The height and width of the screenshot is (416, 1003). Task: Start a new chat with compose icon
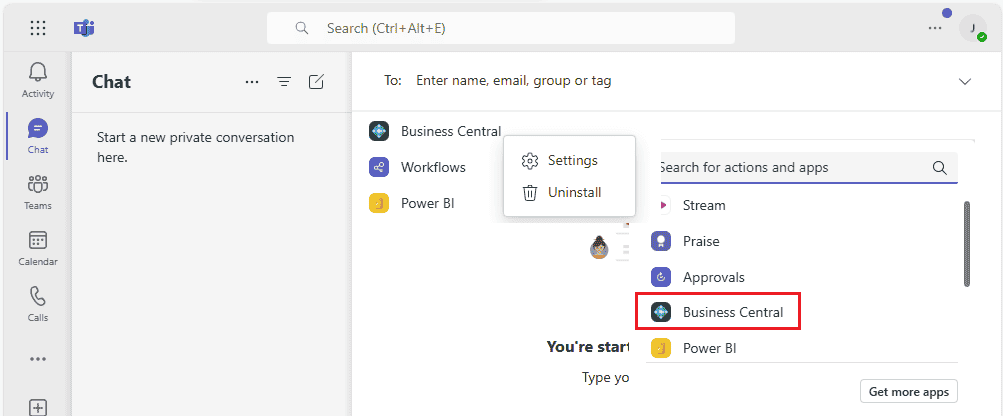click(x=316, y=82)
